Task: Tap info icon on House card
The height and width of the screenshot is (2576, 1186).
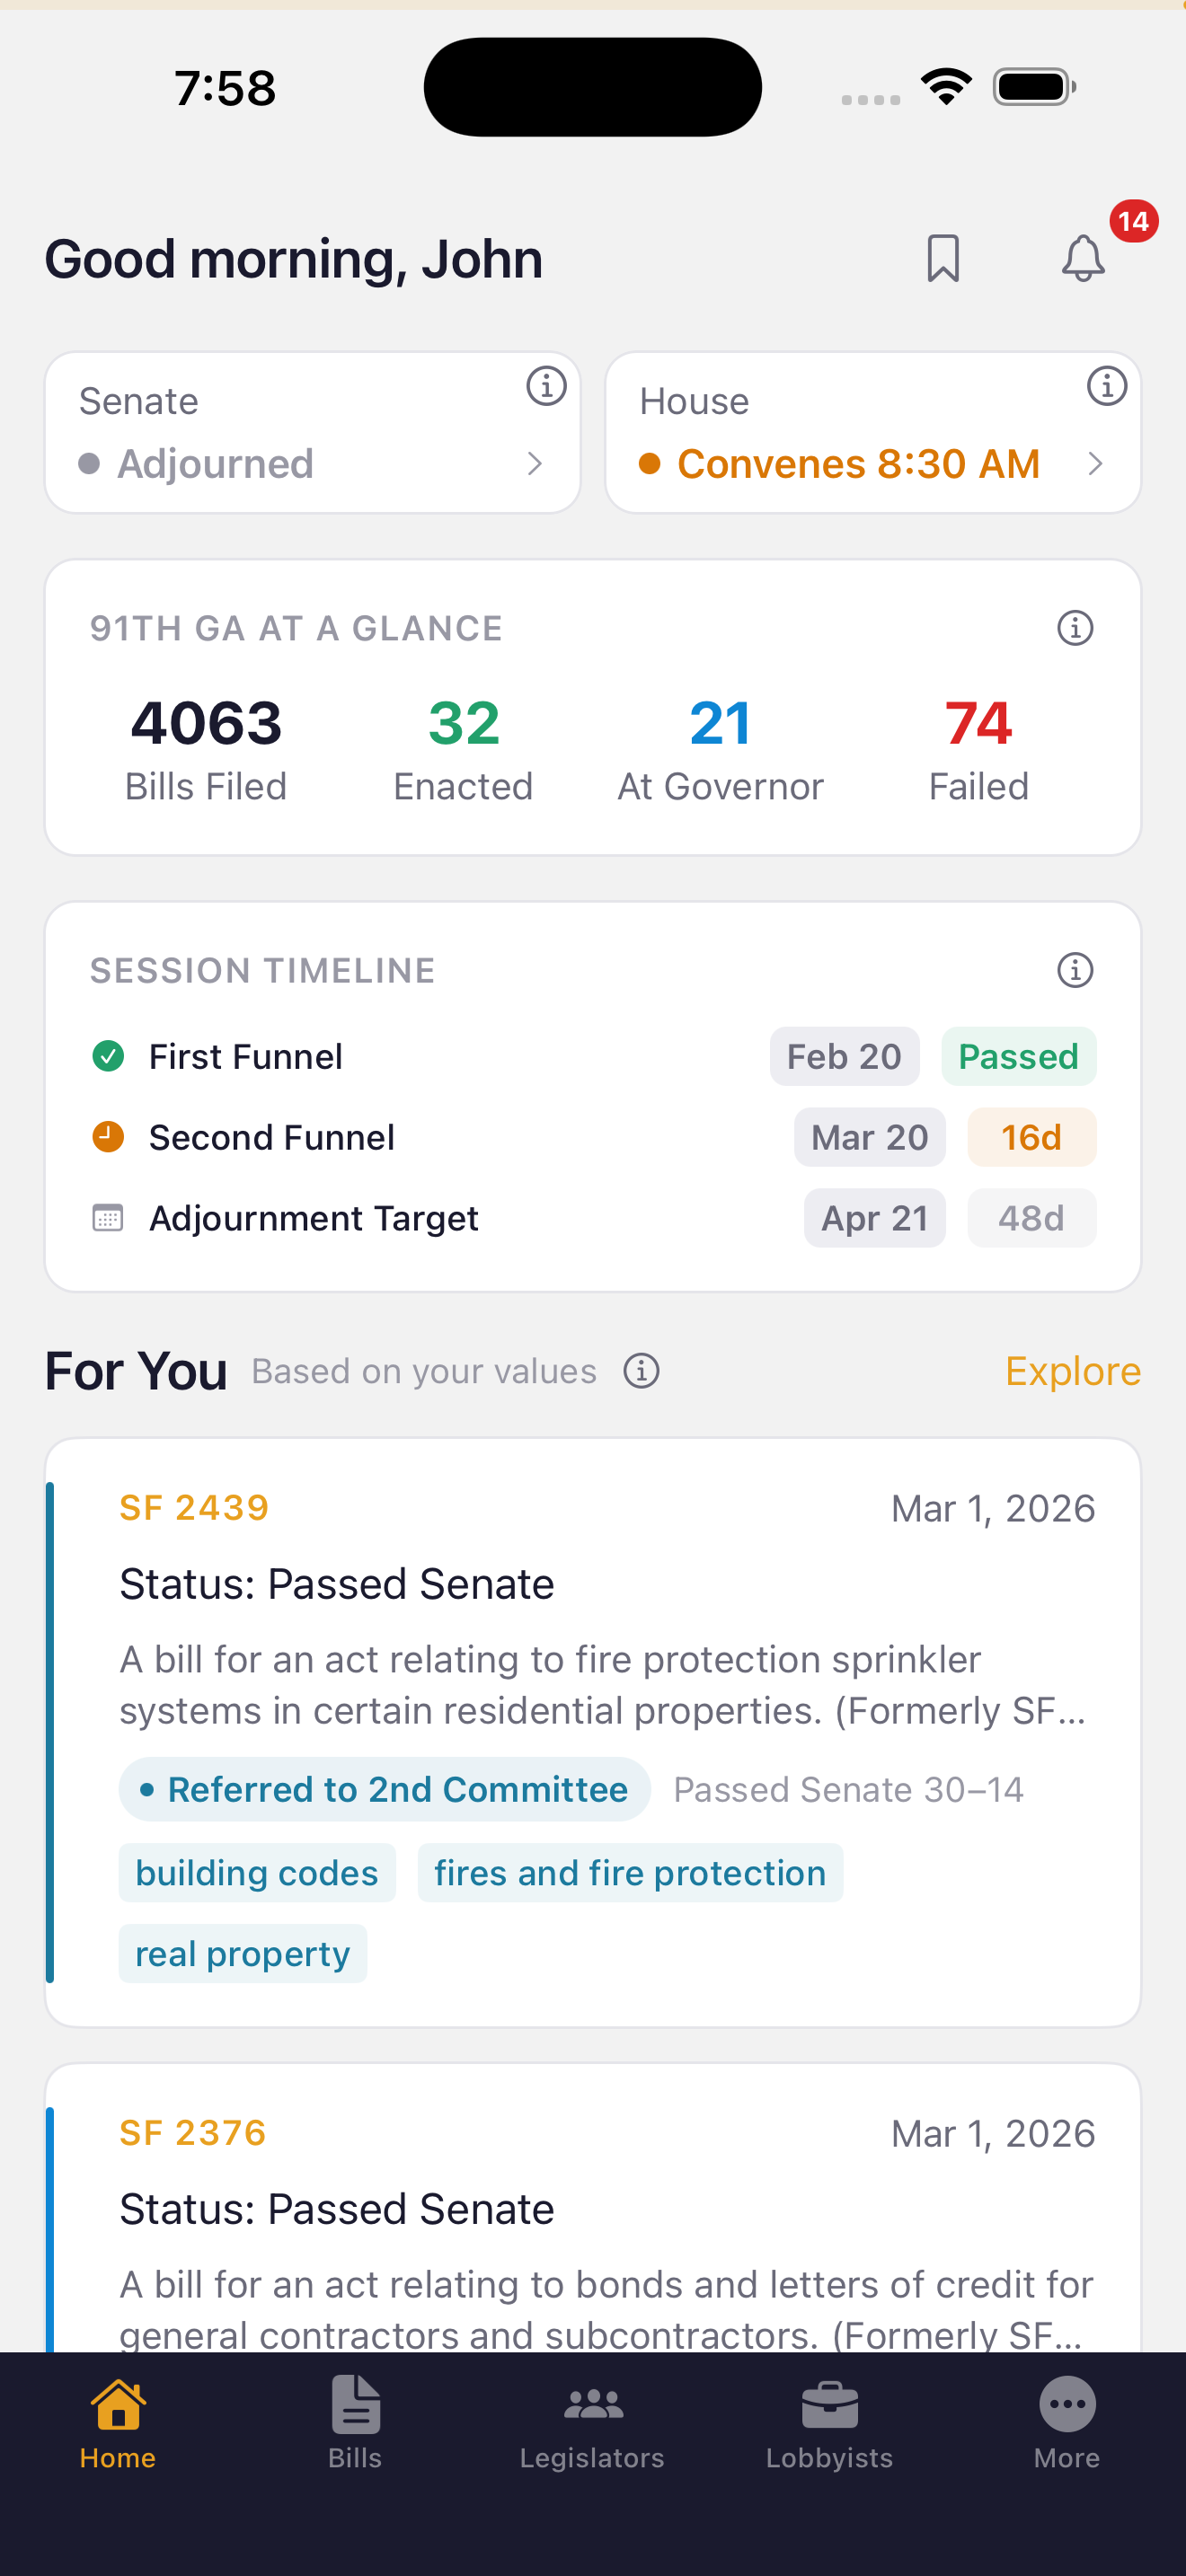Action: 1106,386
